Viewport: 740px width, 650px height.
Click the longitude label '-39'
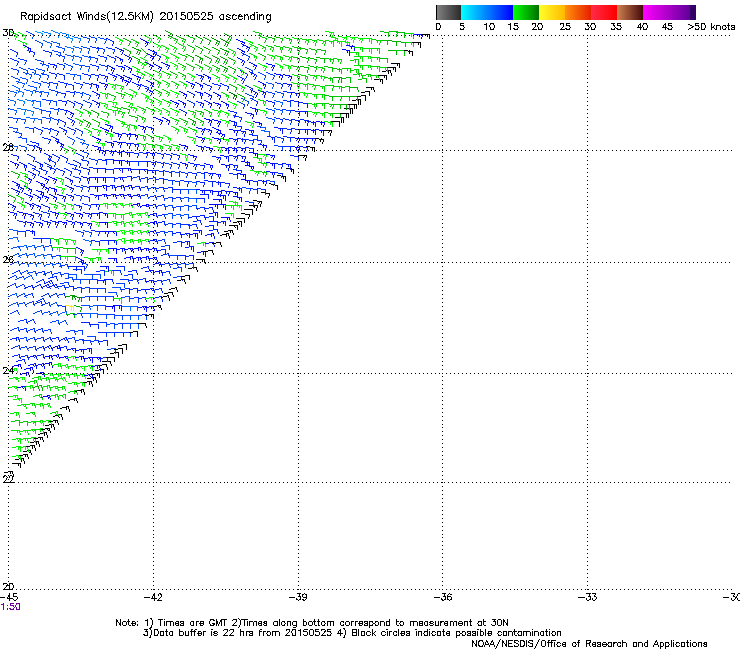(298, 597)
